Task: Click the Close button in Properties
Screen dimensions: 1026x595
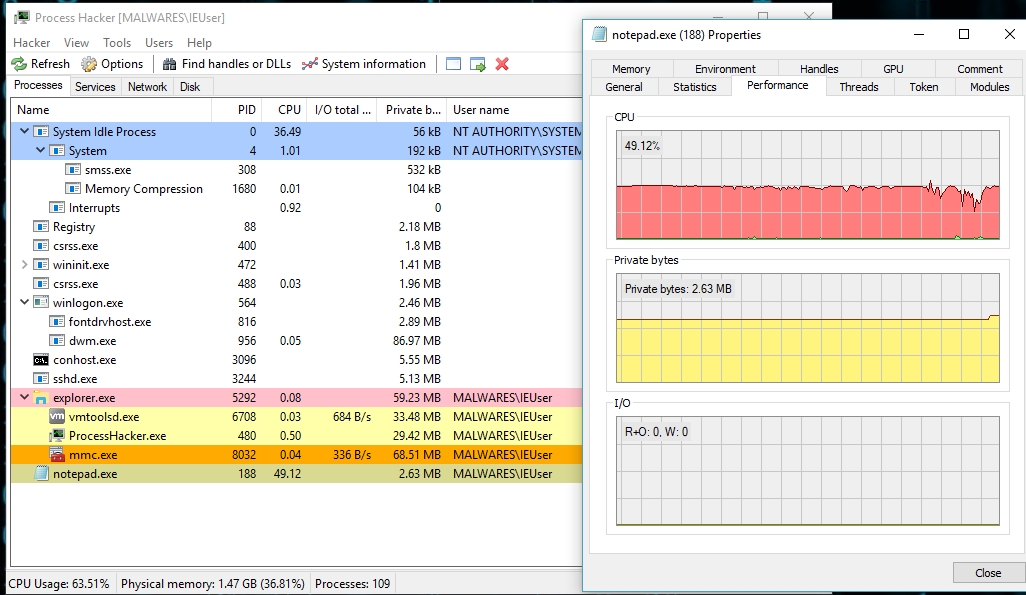Action: click(x=988, y=573)
